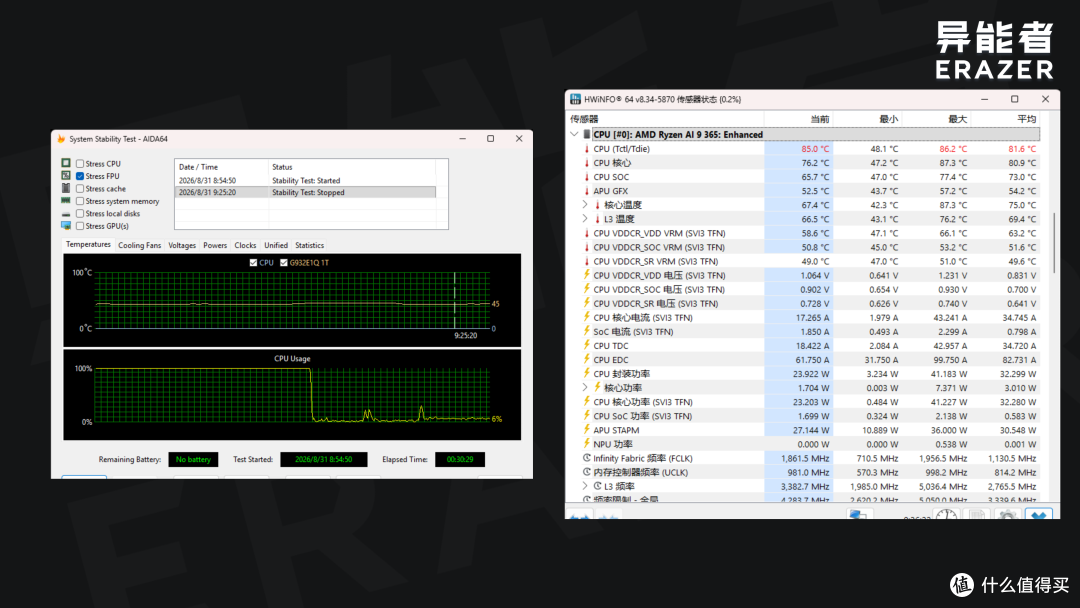Screen dimensions: 1080x608
Task: Click the blue X icon in HWiNFO bottom toolbar
Action: [x=1039, y=514]
